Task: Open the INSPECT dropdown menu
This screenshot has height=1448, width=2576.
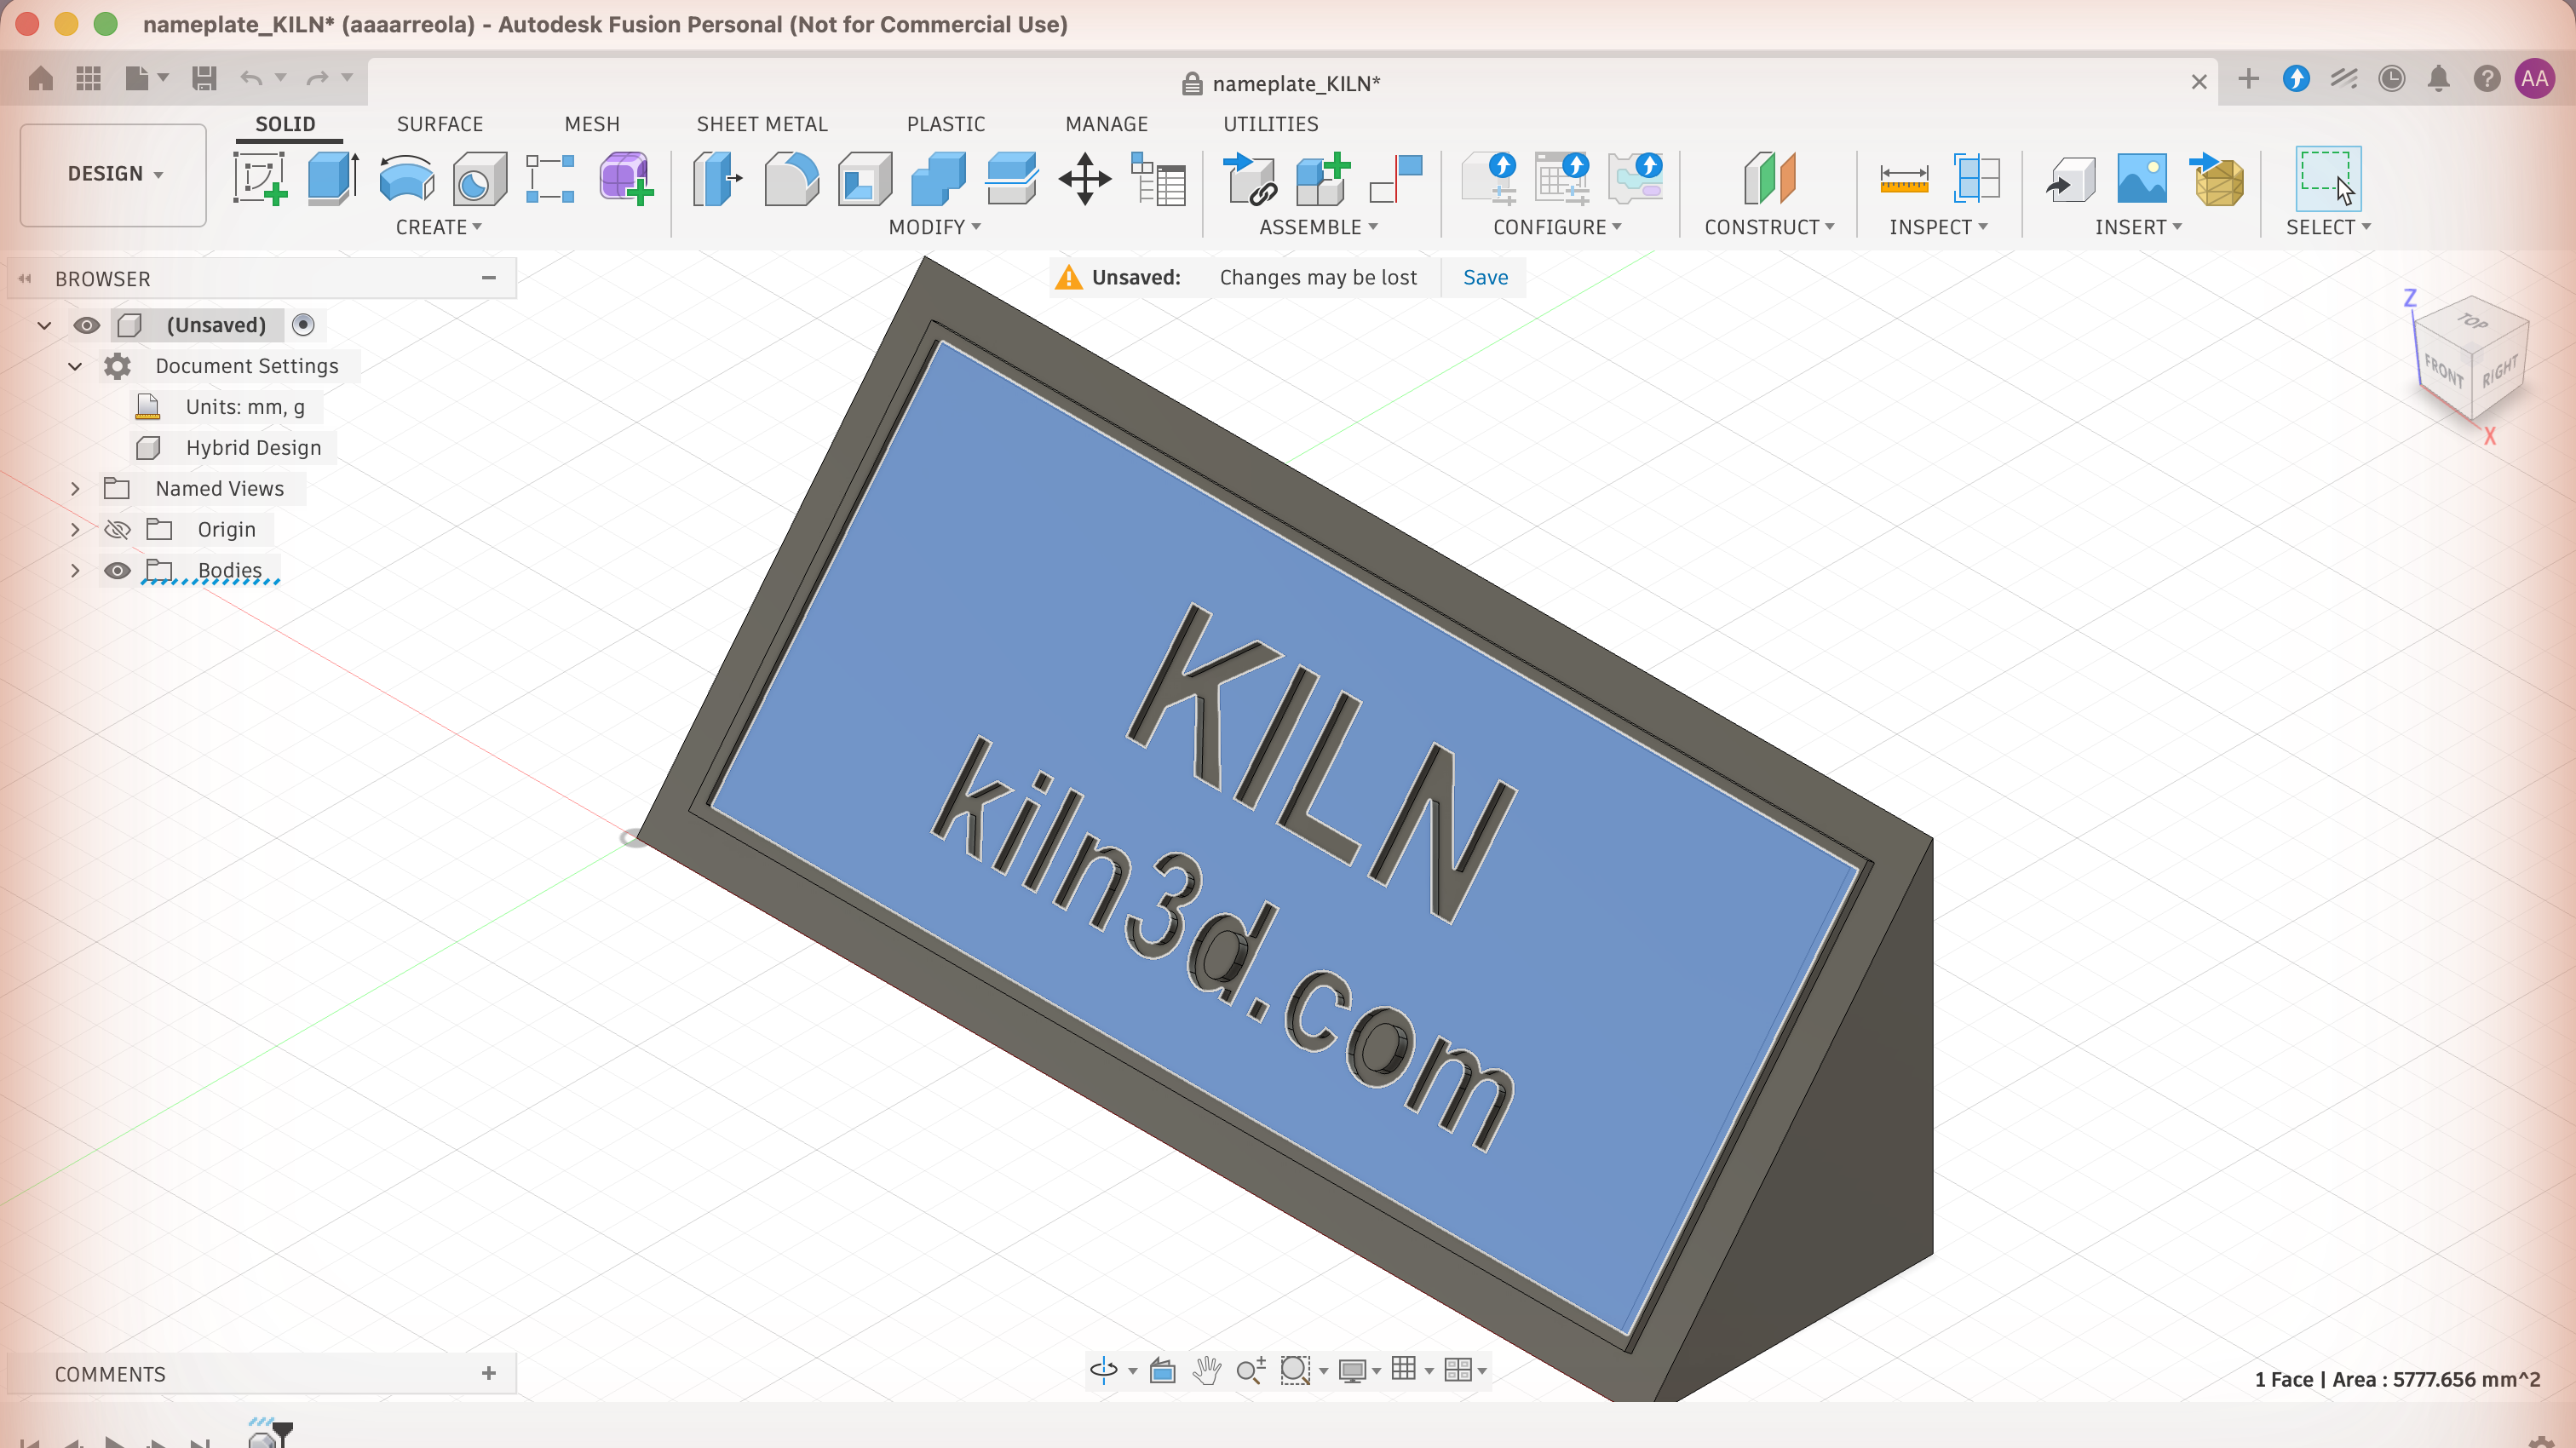Action: (x=1938, y=227)
